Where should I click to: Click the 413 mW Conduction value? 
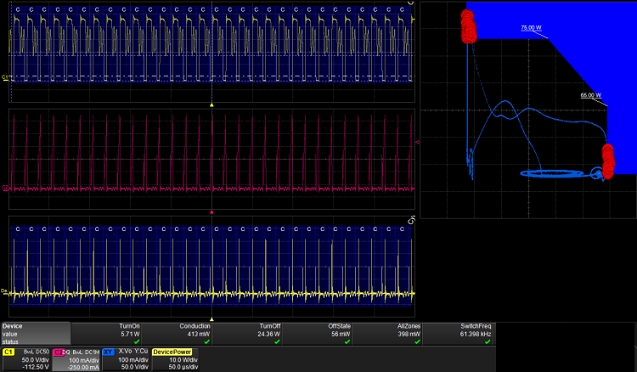coord(199,334)
